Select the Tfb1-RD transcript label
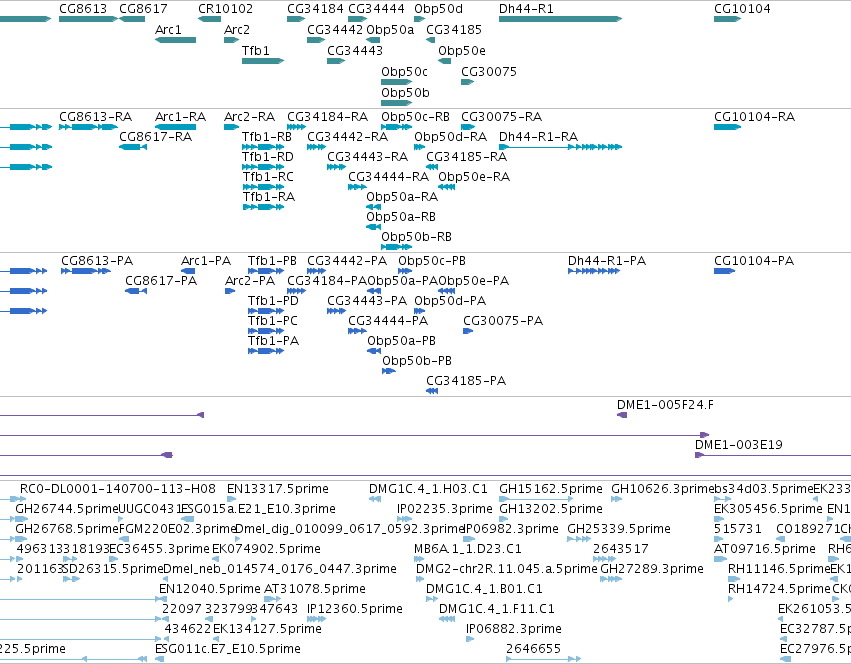The image size is (851, 664). (268, 157)
